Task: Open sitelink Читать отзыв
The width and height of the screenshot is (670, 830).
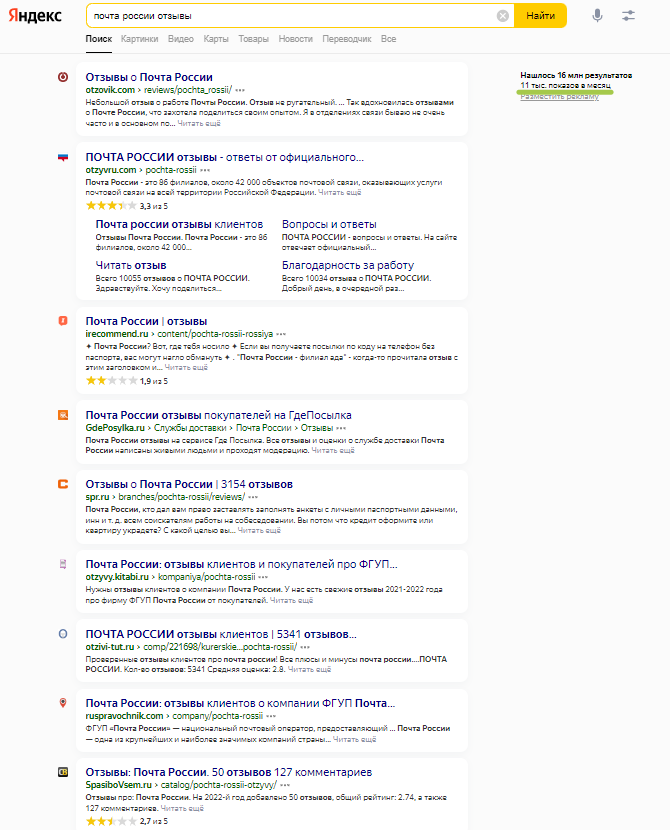Action: pyautogui.click(x=131, y=265)
